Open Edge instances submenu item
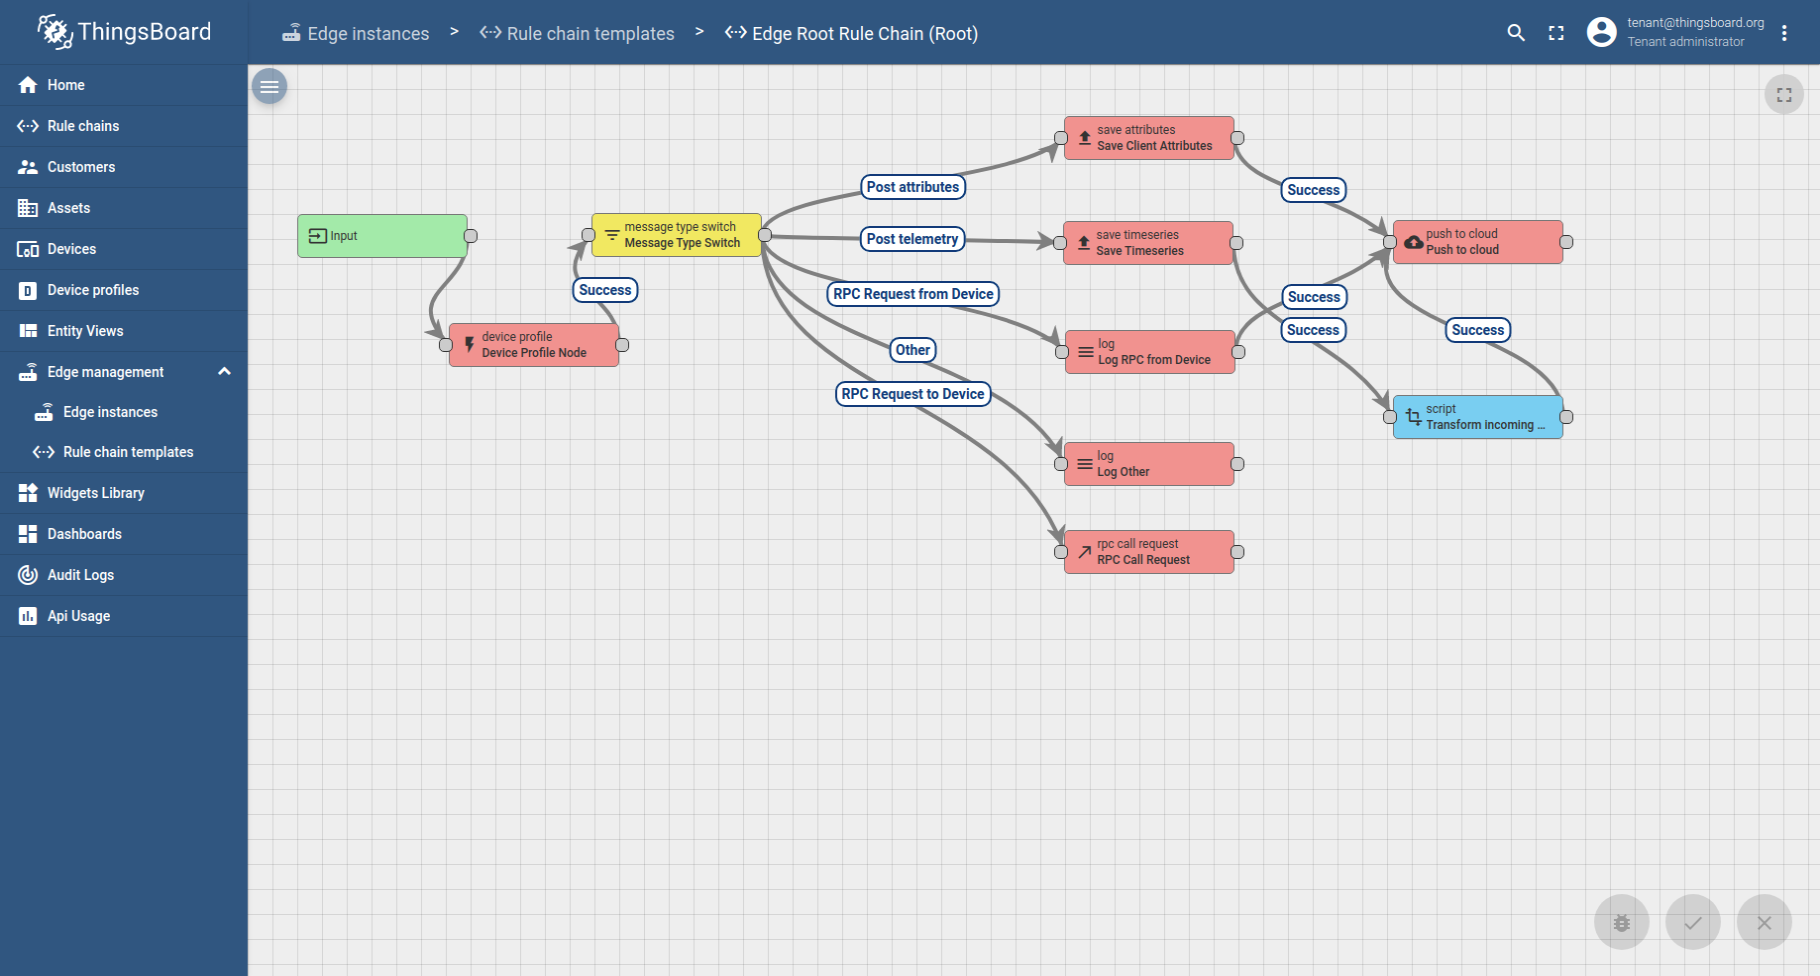 [124, 412]
